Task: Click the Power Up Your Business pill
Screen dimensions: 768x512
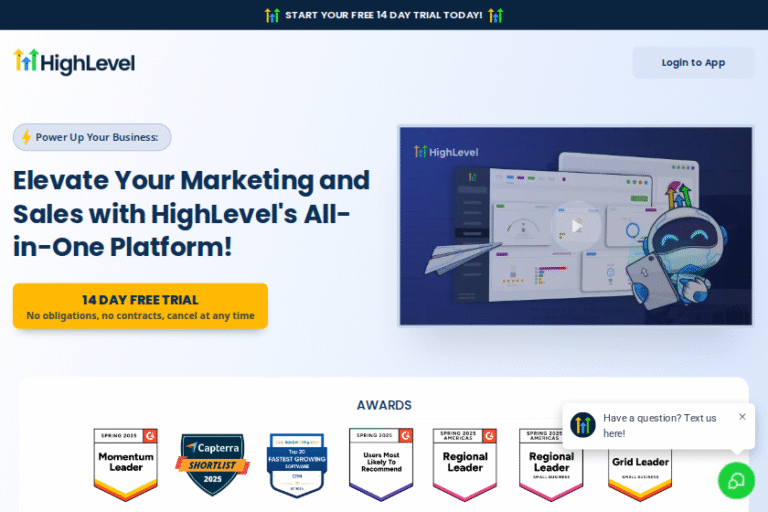Action: pos(92,137)
